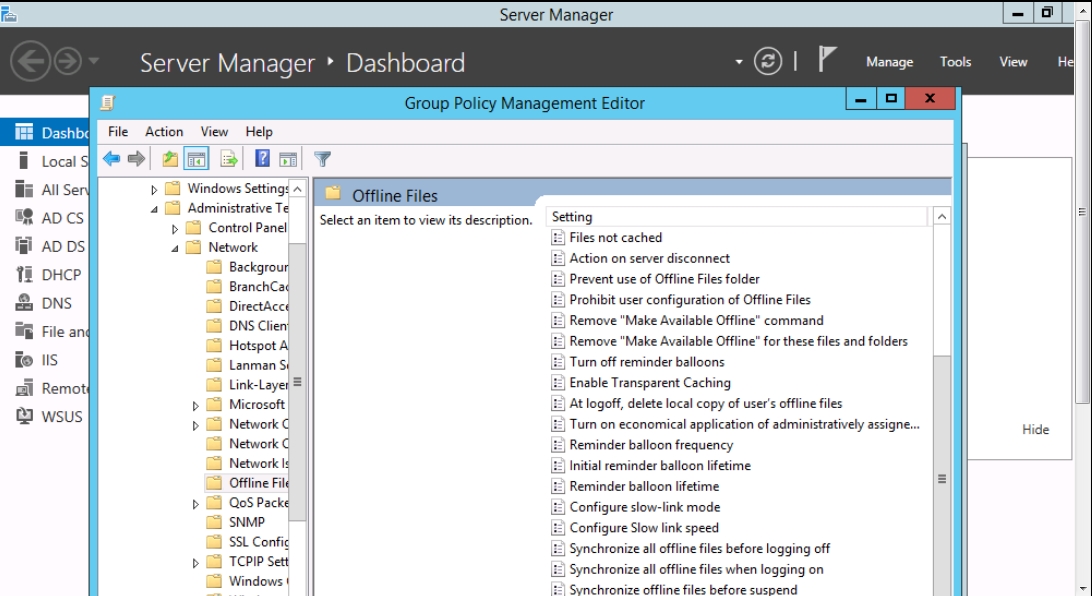The image size is (1092, 596).
Task: Select Configure slow-link mode setting
Action: click(x=645, y=508)
